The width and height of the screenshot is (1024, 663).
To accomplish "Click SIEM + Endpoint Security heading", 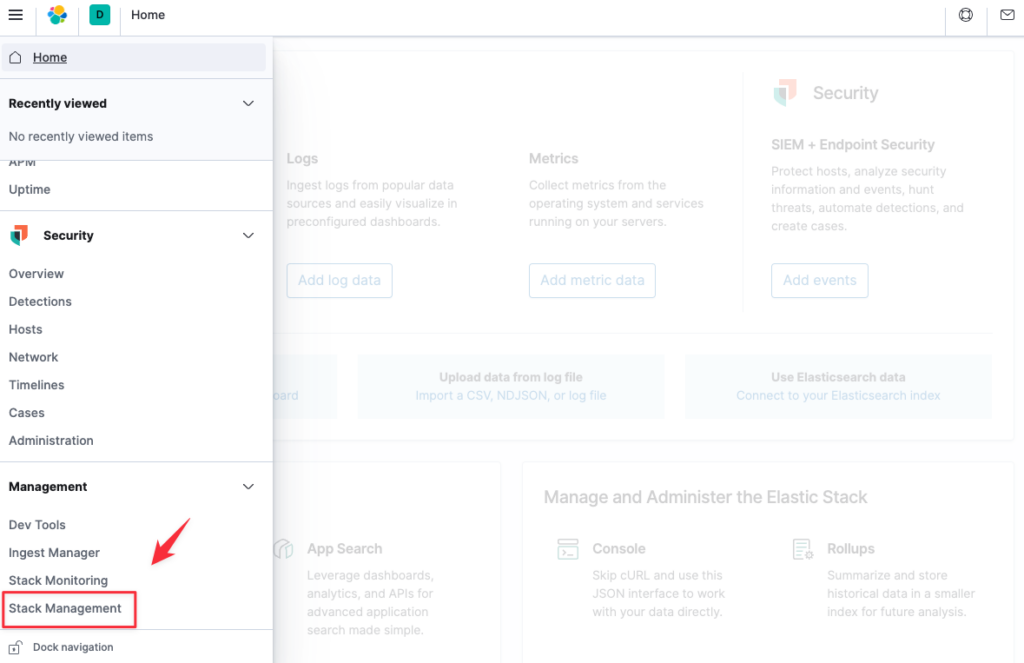I will pyautogui.click(x=853, y=144).
